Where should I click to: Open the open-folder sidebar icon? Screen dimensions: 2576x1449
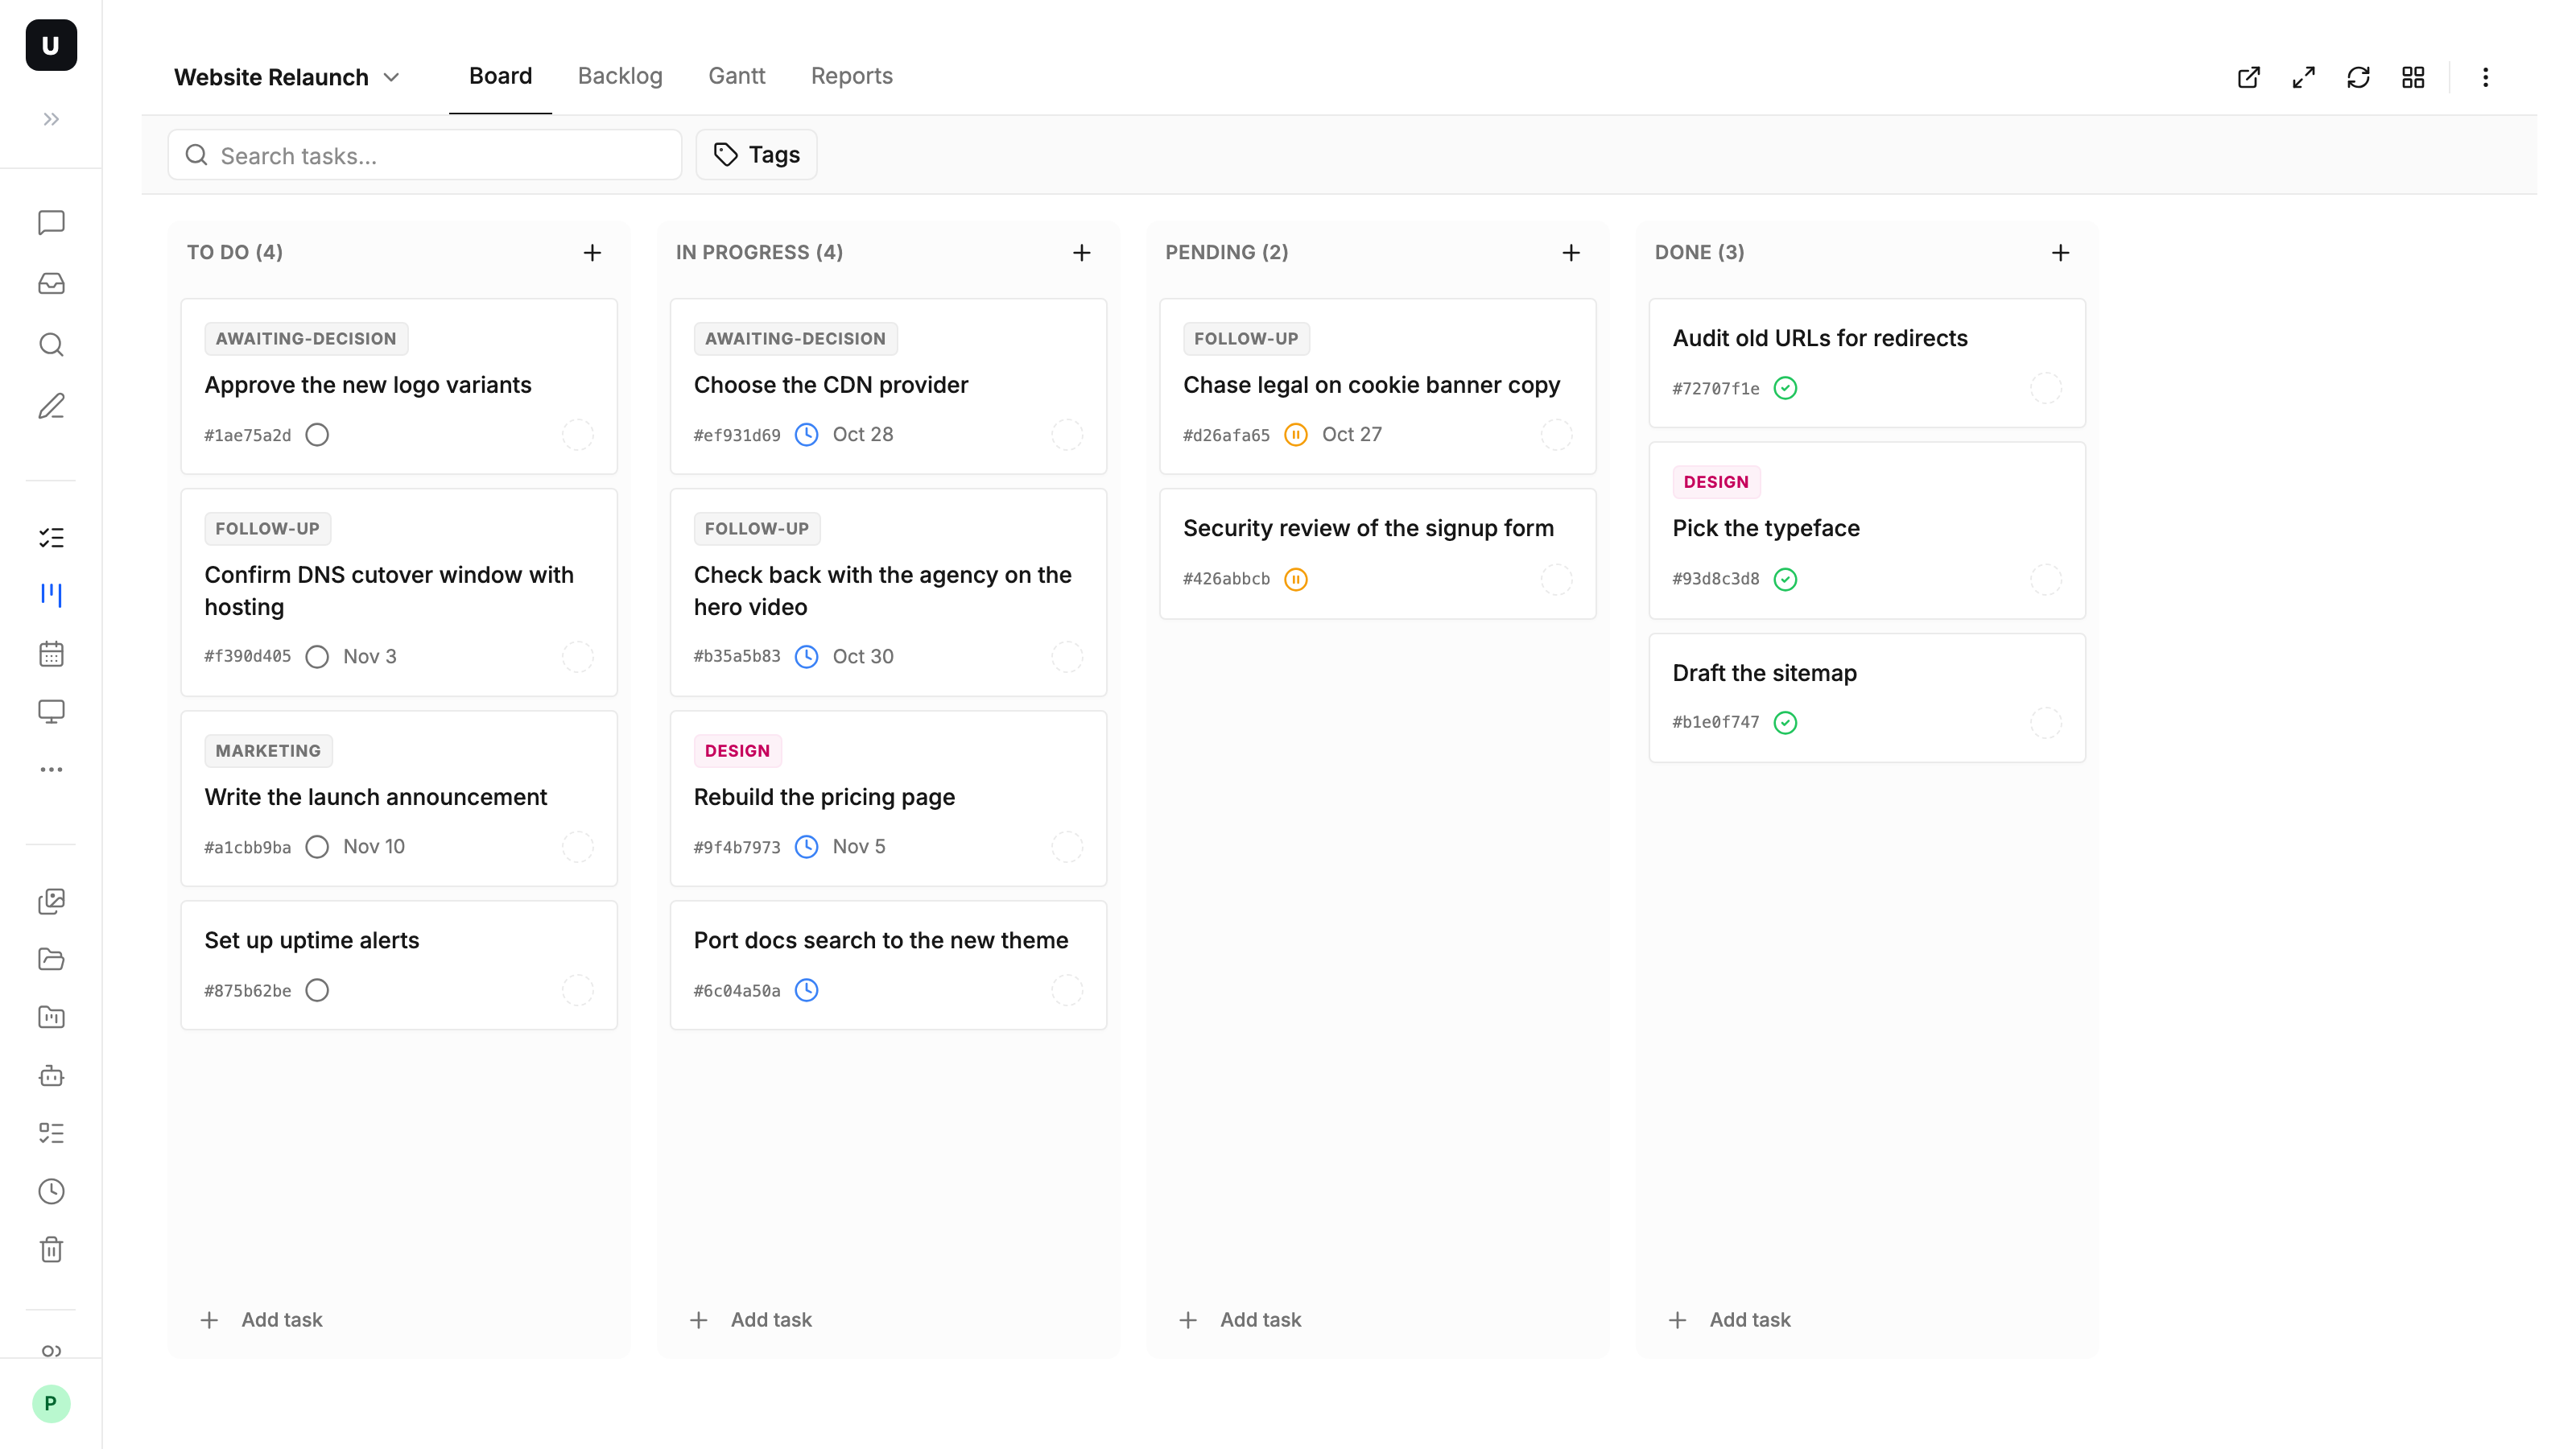point(51,959)
